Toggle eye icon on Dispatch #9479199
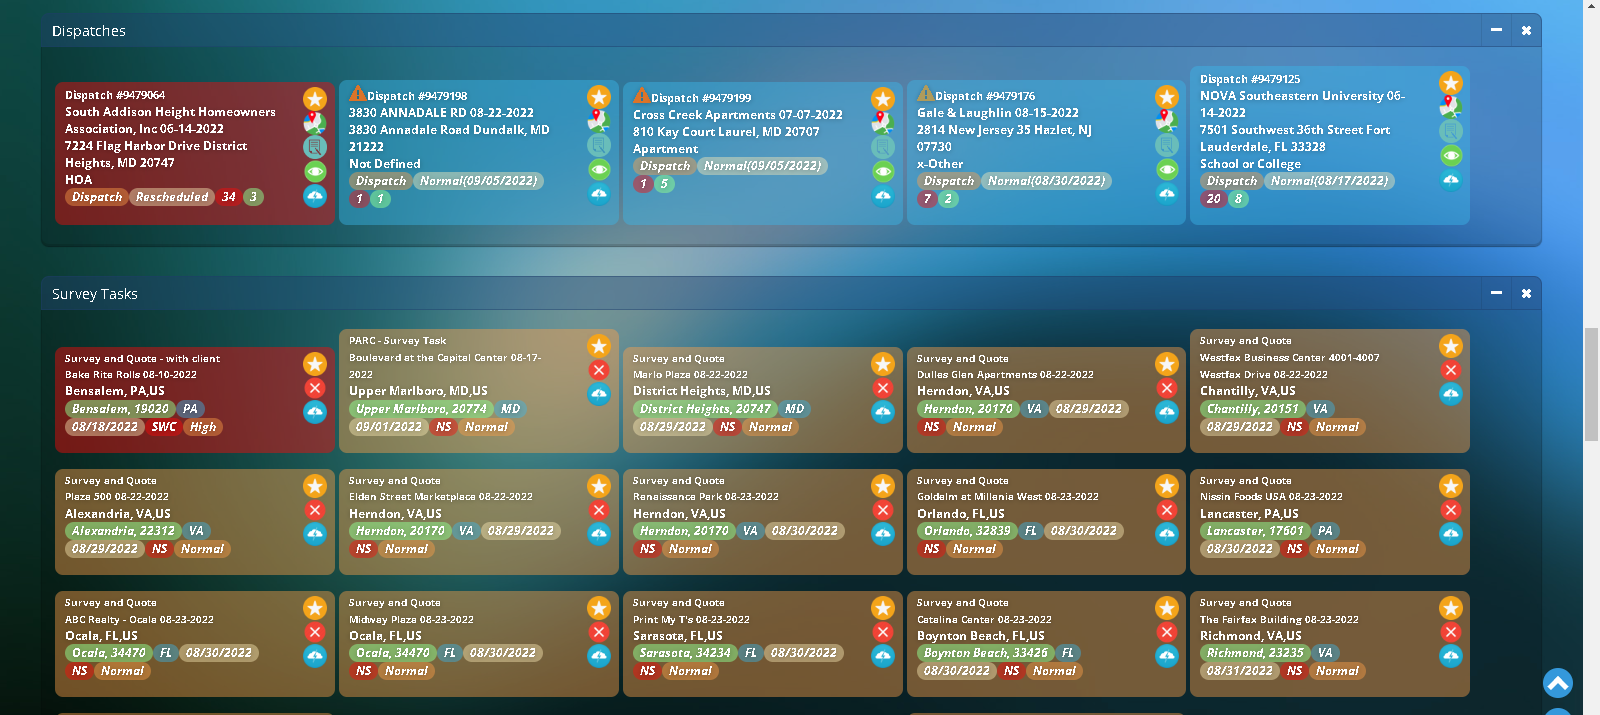The image size is (1600, 715). coord(883,171)
